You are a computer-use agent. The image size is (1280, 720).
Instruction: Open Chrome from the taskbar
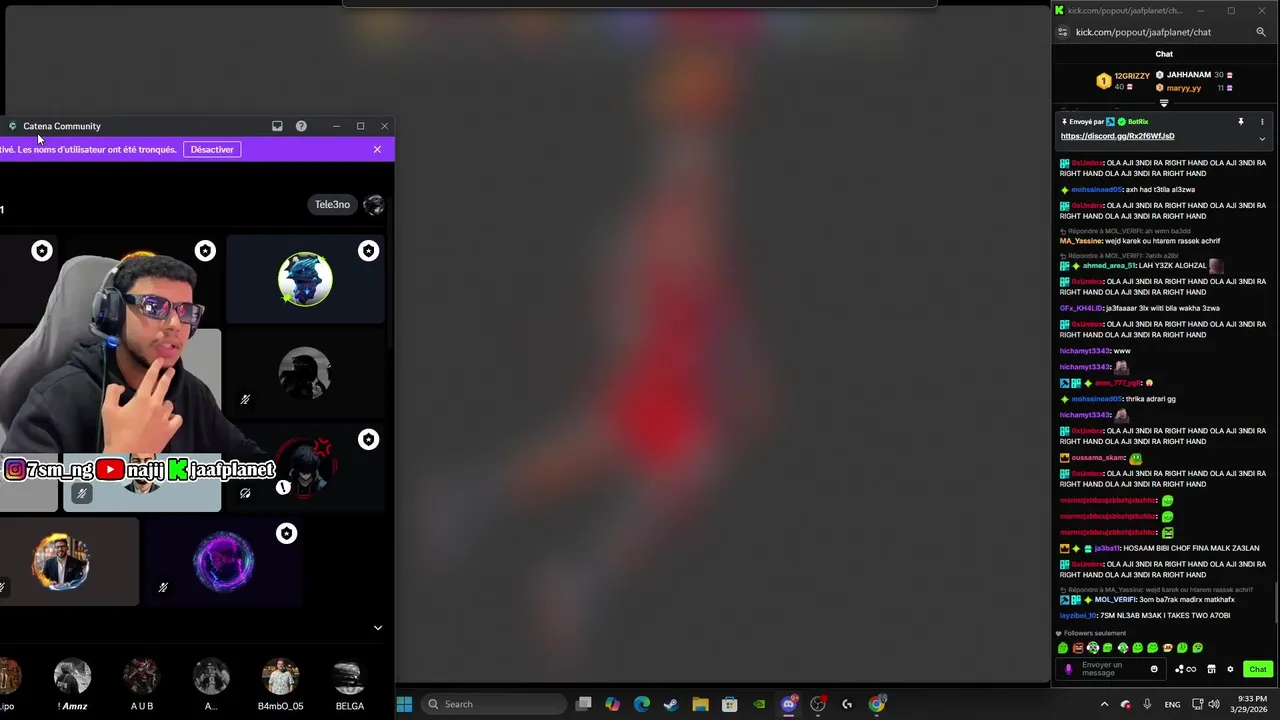(x=877, y=704)
